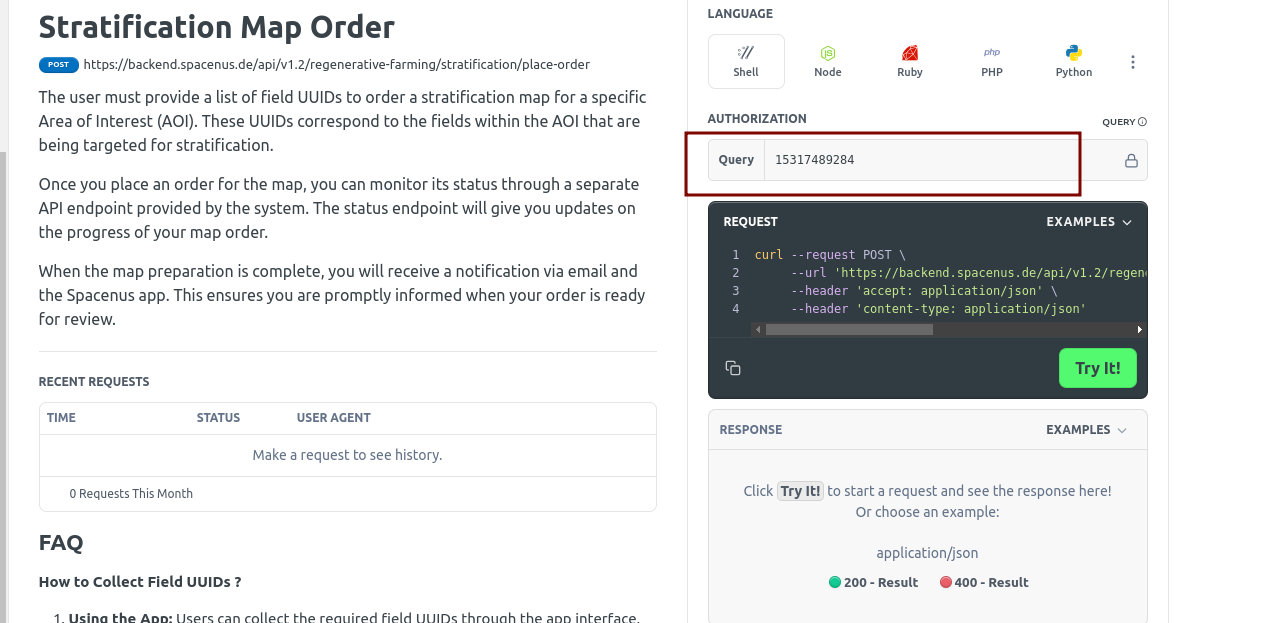The image size is (1279, 623).
Task: Click the place-order endpoint URL
Action: tap(337, 64)
